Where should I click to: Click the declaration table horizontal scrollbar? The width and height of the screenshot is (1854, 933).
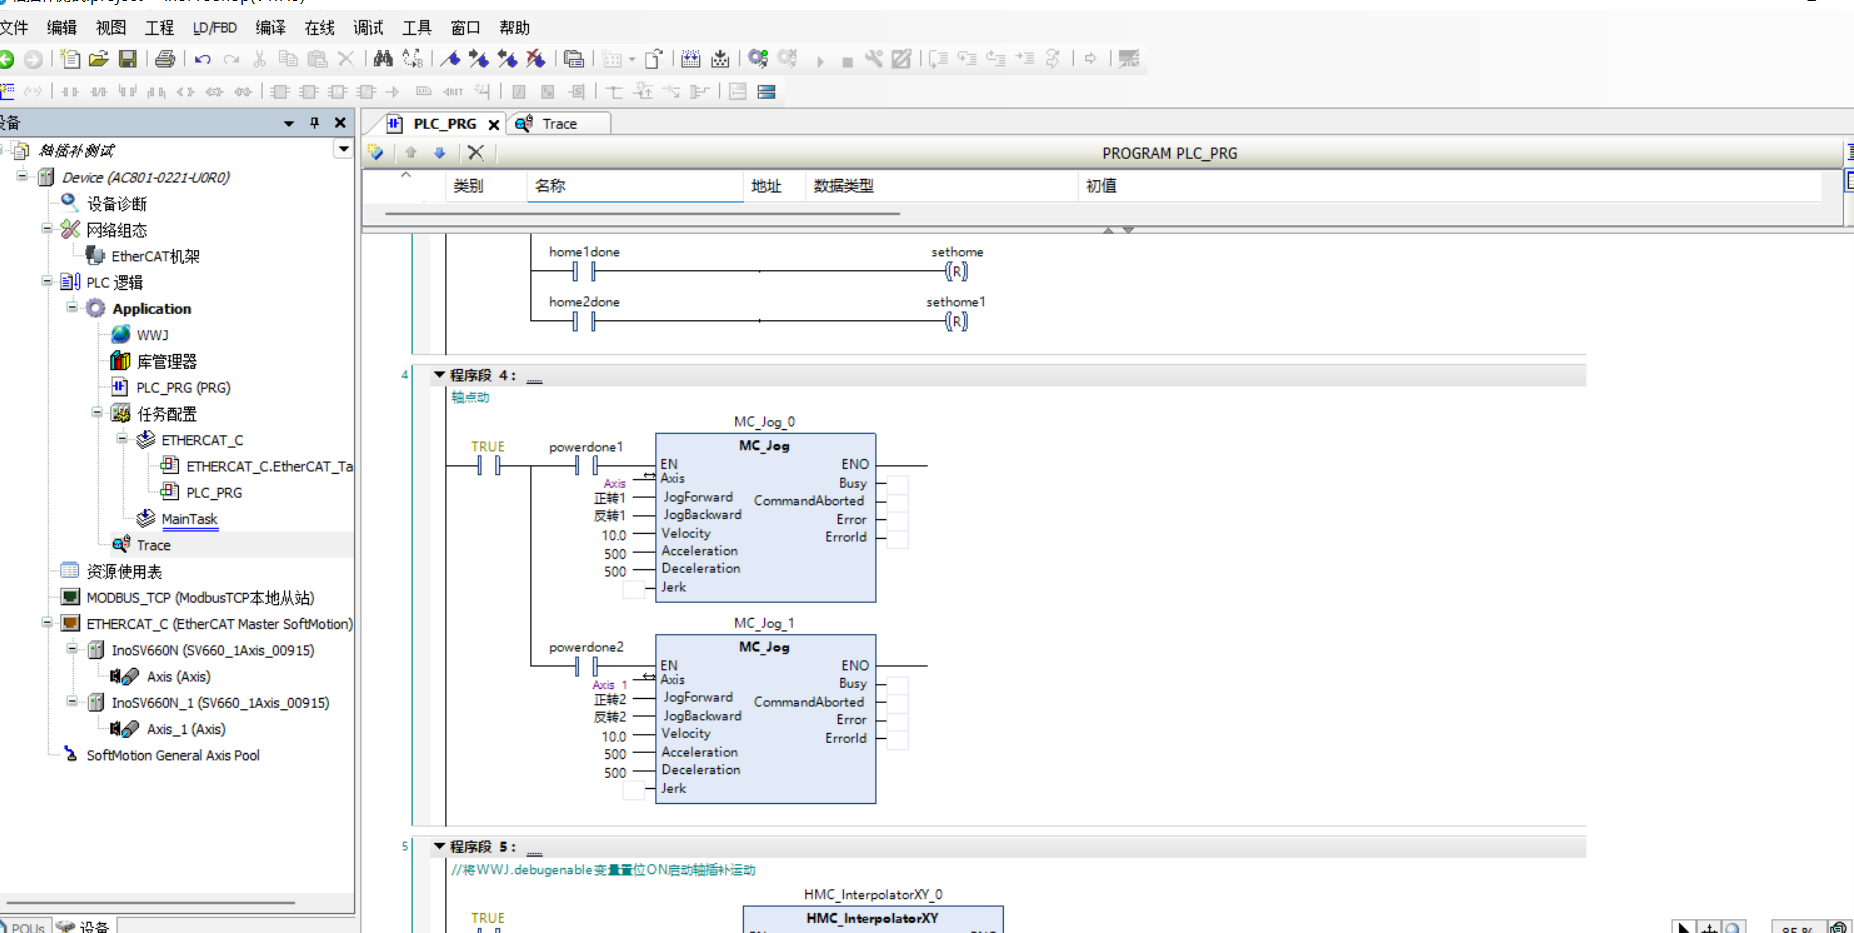(x=642, y=213)
